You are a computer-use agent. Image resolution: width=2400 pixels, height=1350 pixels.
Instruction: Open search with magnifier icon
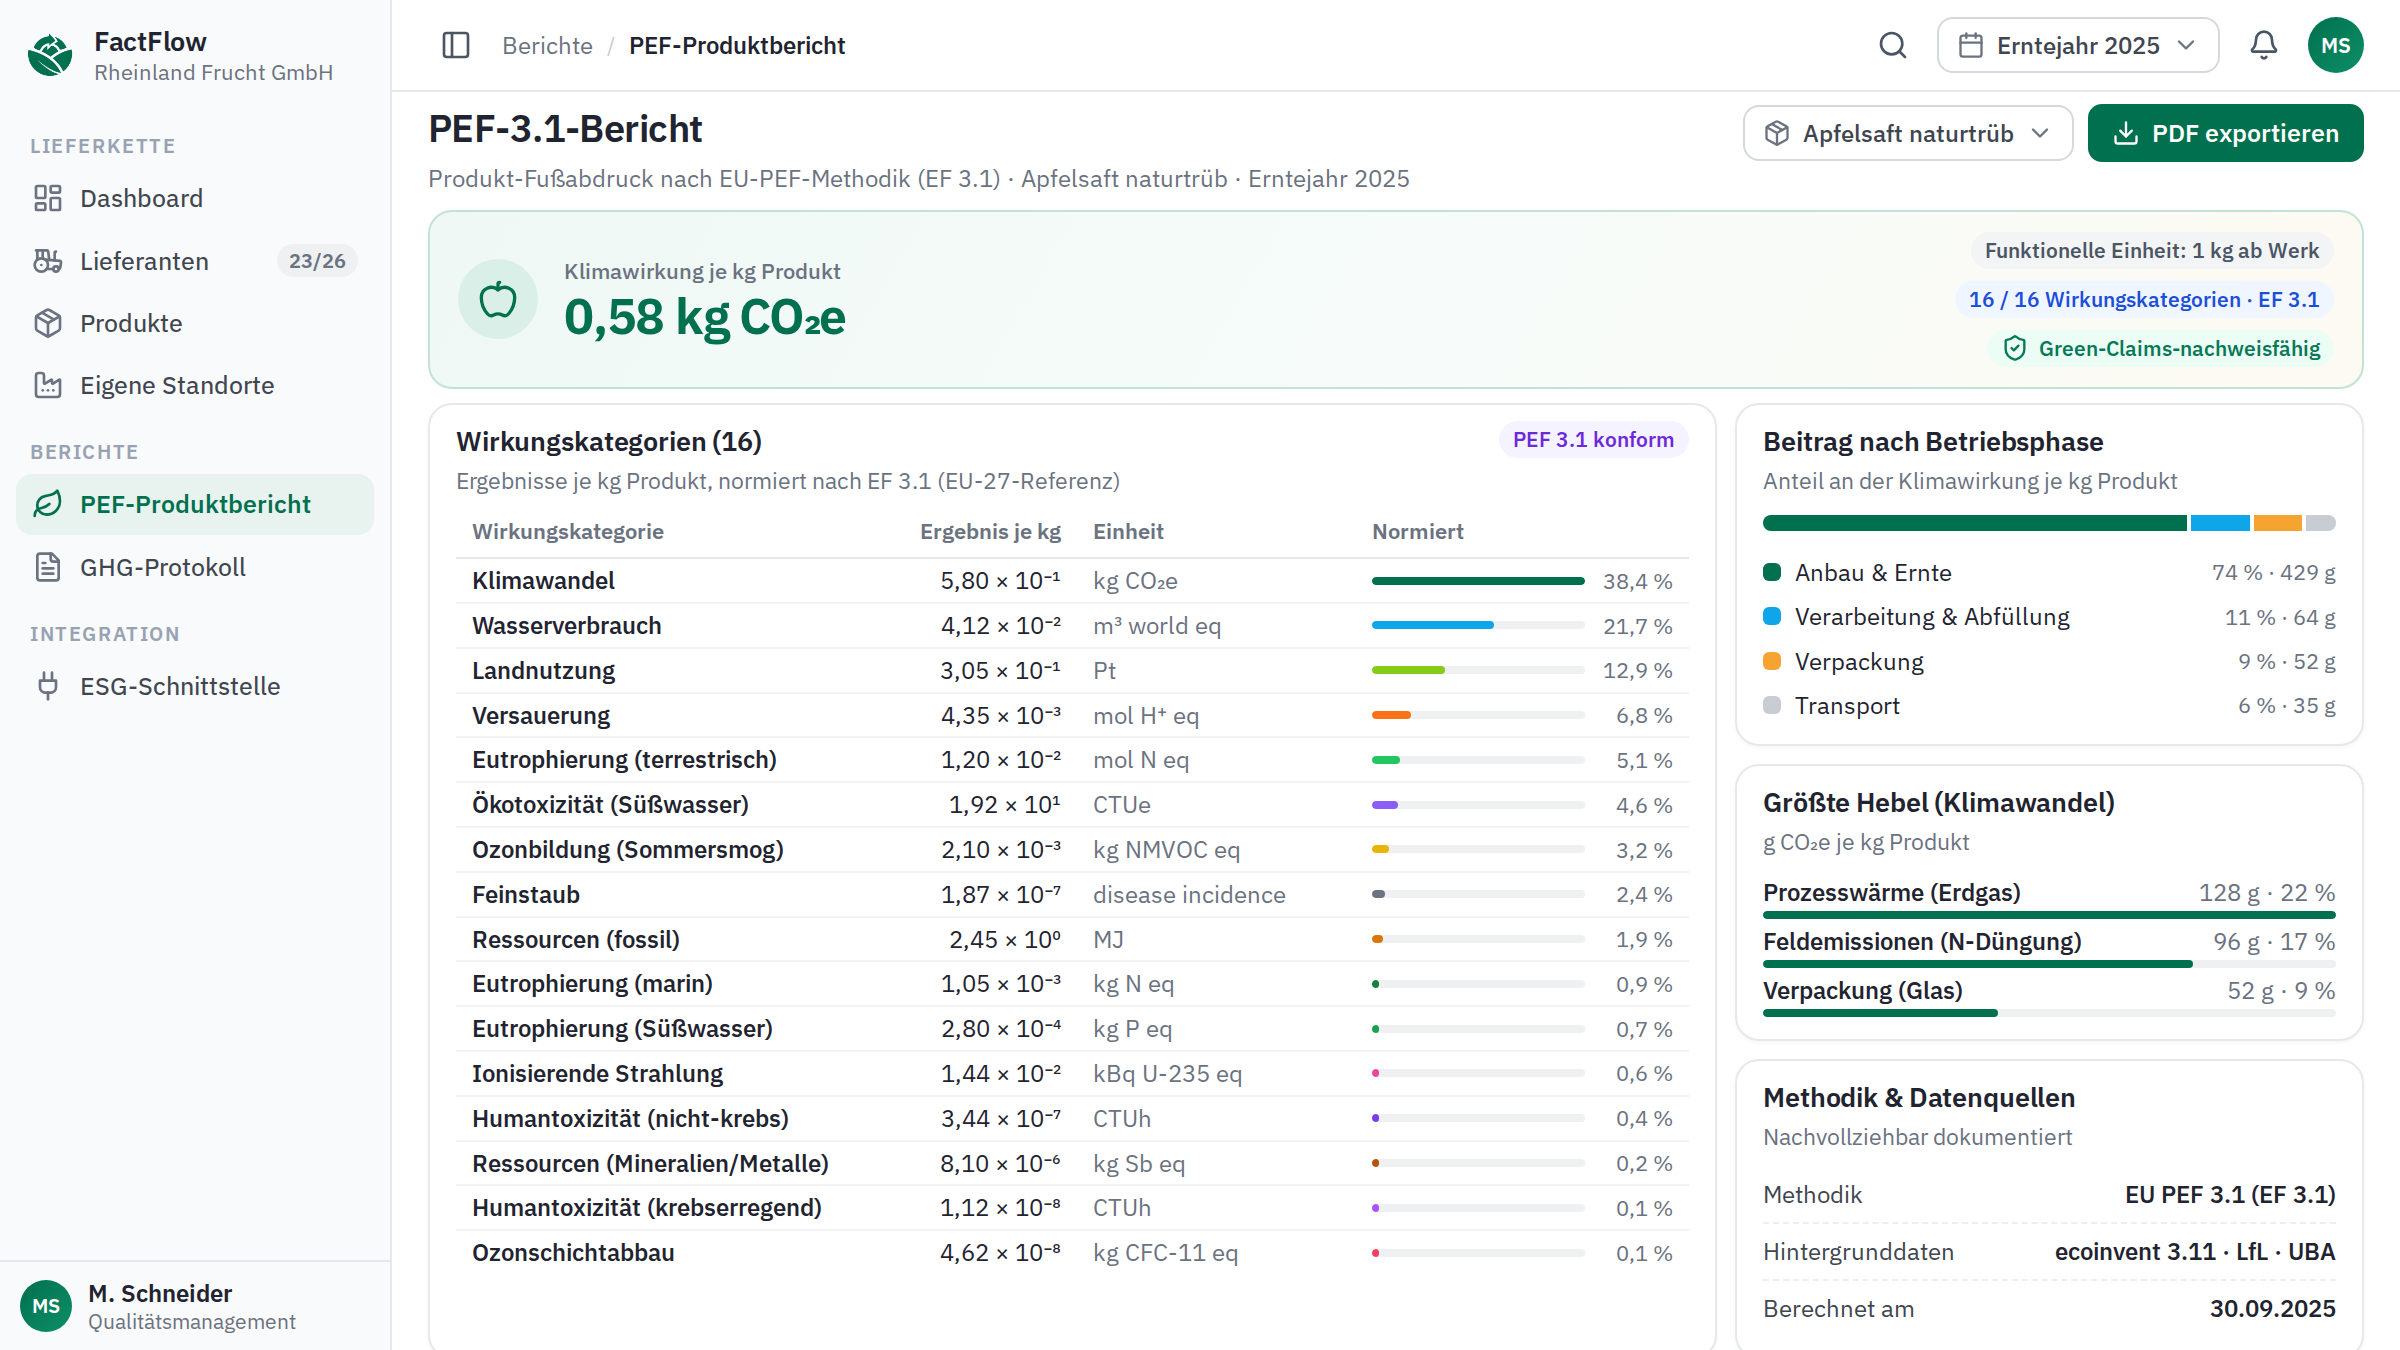click(x=1892, y=45)
